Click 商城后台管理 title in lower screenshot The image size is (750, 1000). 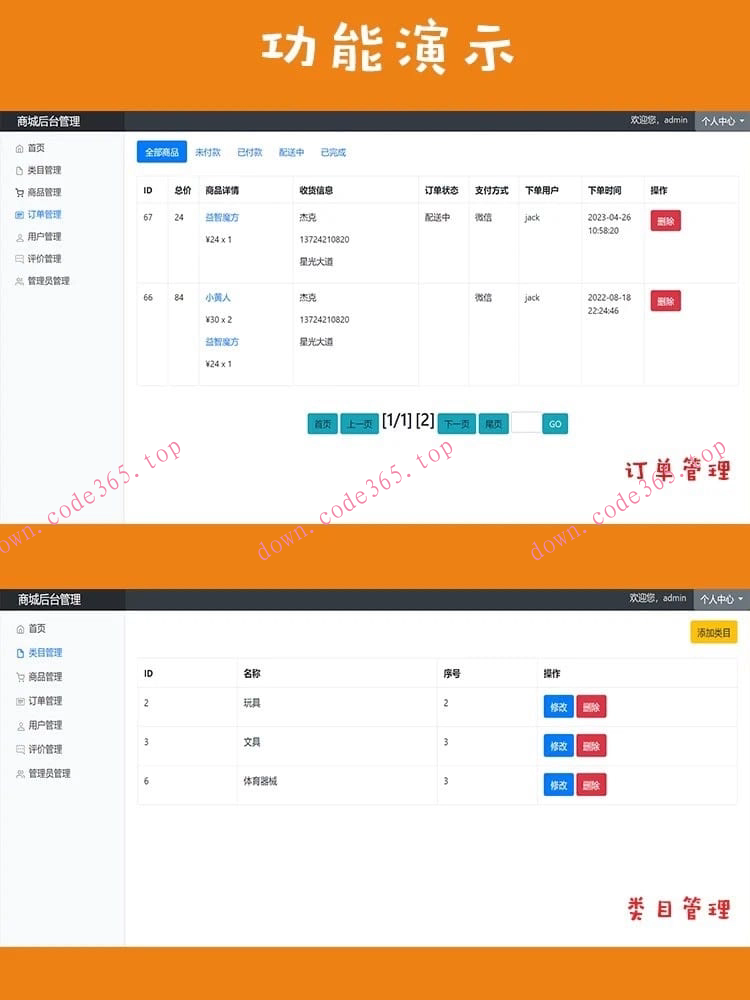(49, 599)
